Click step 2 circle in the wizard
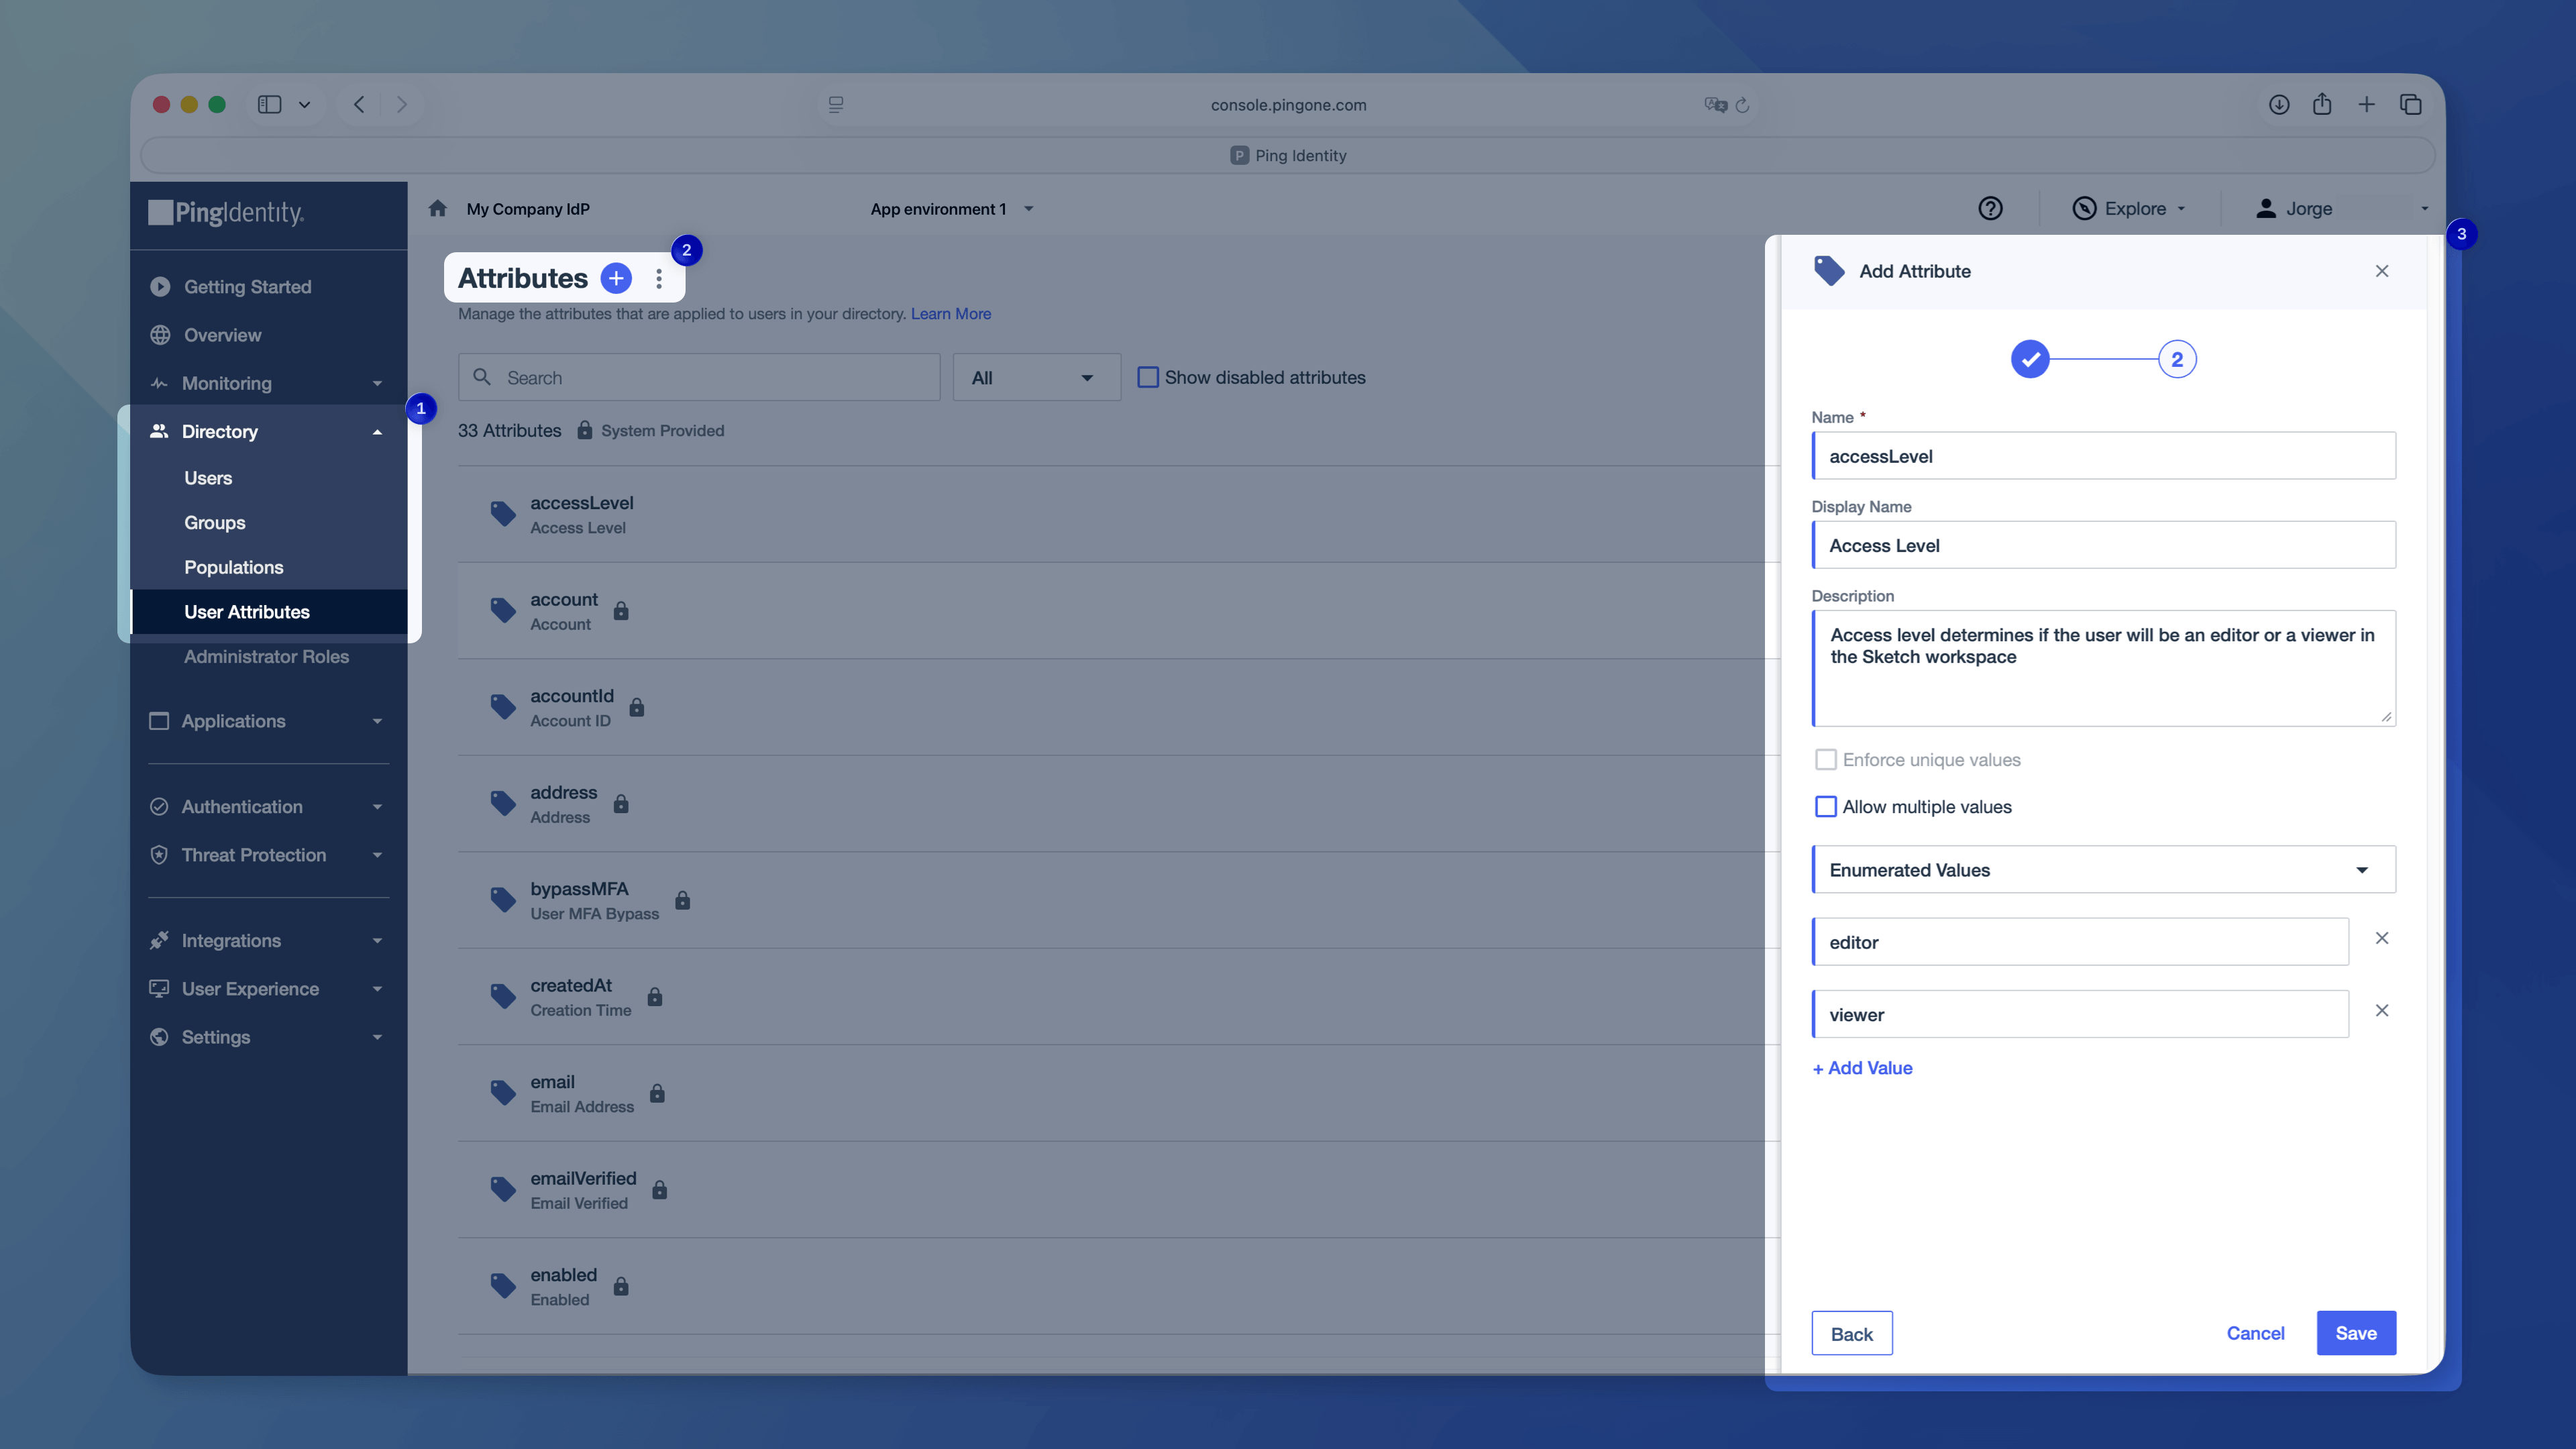The height and width of the screenshot is (1449, 2576). (2177, 359)
